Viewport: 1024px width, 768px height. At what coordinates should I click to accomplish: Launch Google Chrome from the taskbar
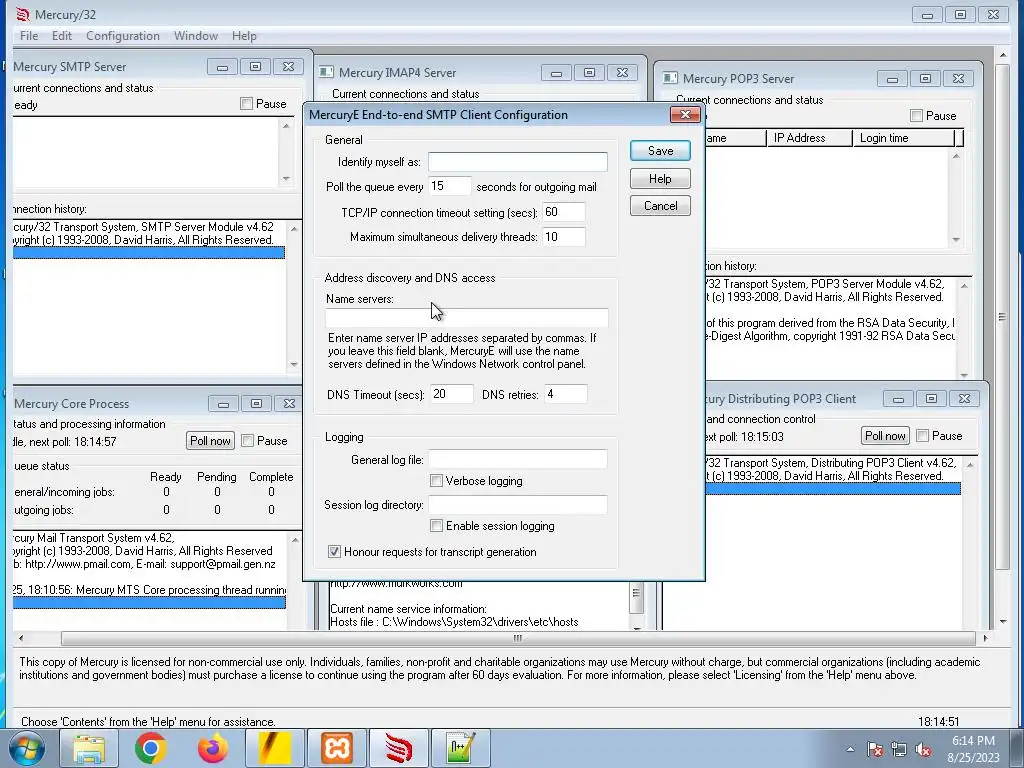(x=150, y=748)
